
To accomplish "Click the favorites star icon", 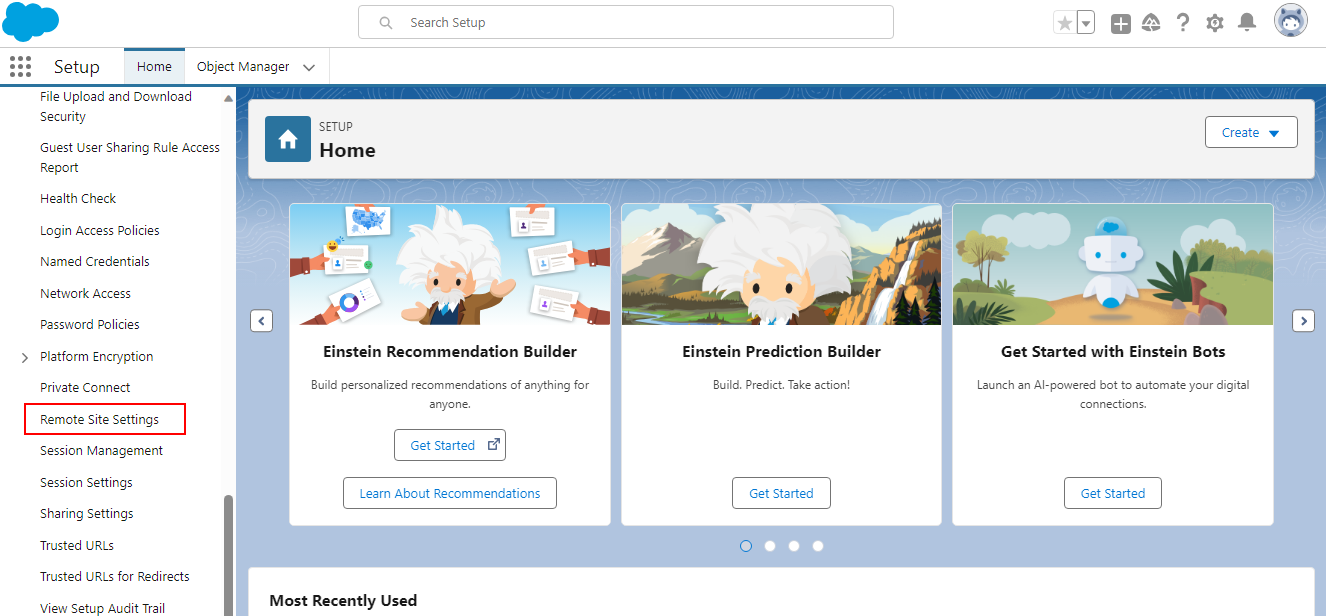I will 1065,23.
